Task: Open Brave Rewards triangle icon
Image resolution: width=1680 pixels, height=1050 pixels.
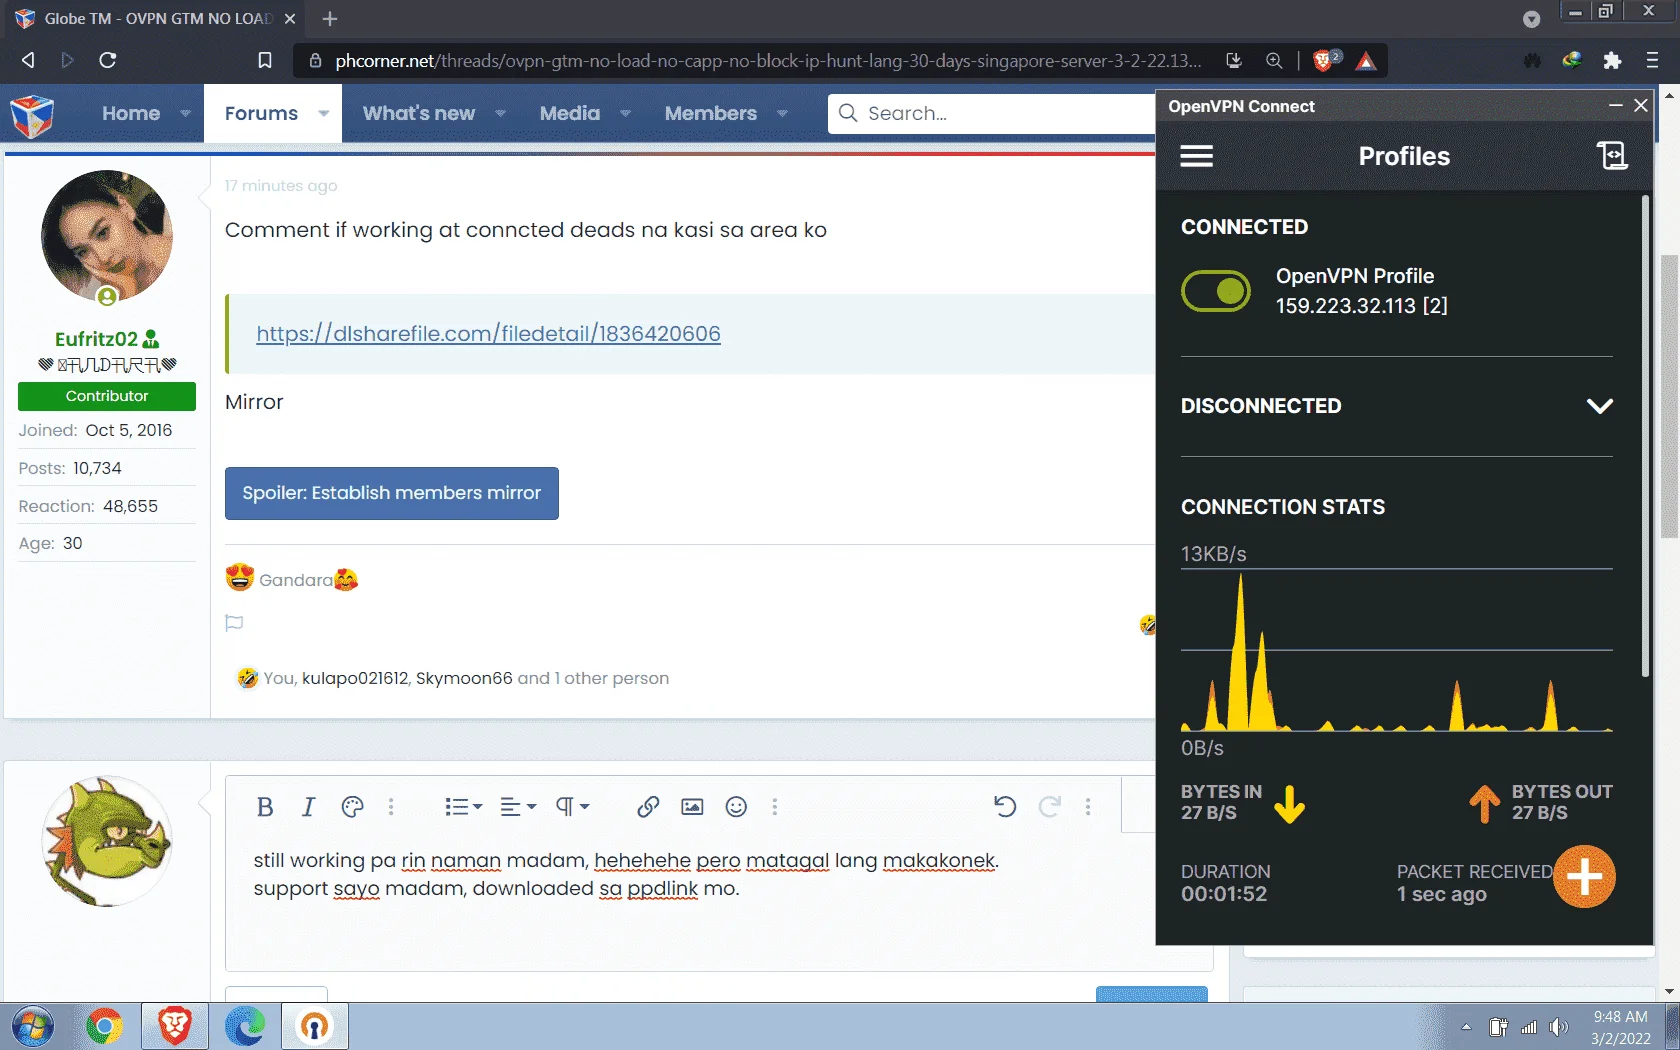Action: click(x=1366, y=61)
